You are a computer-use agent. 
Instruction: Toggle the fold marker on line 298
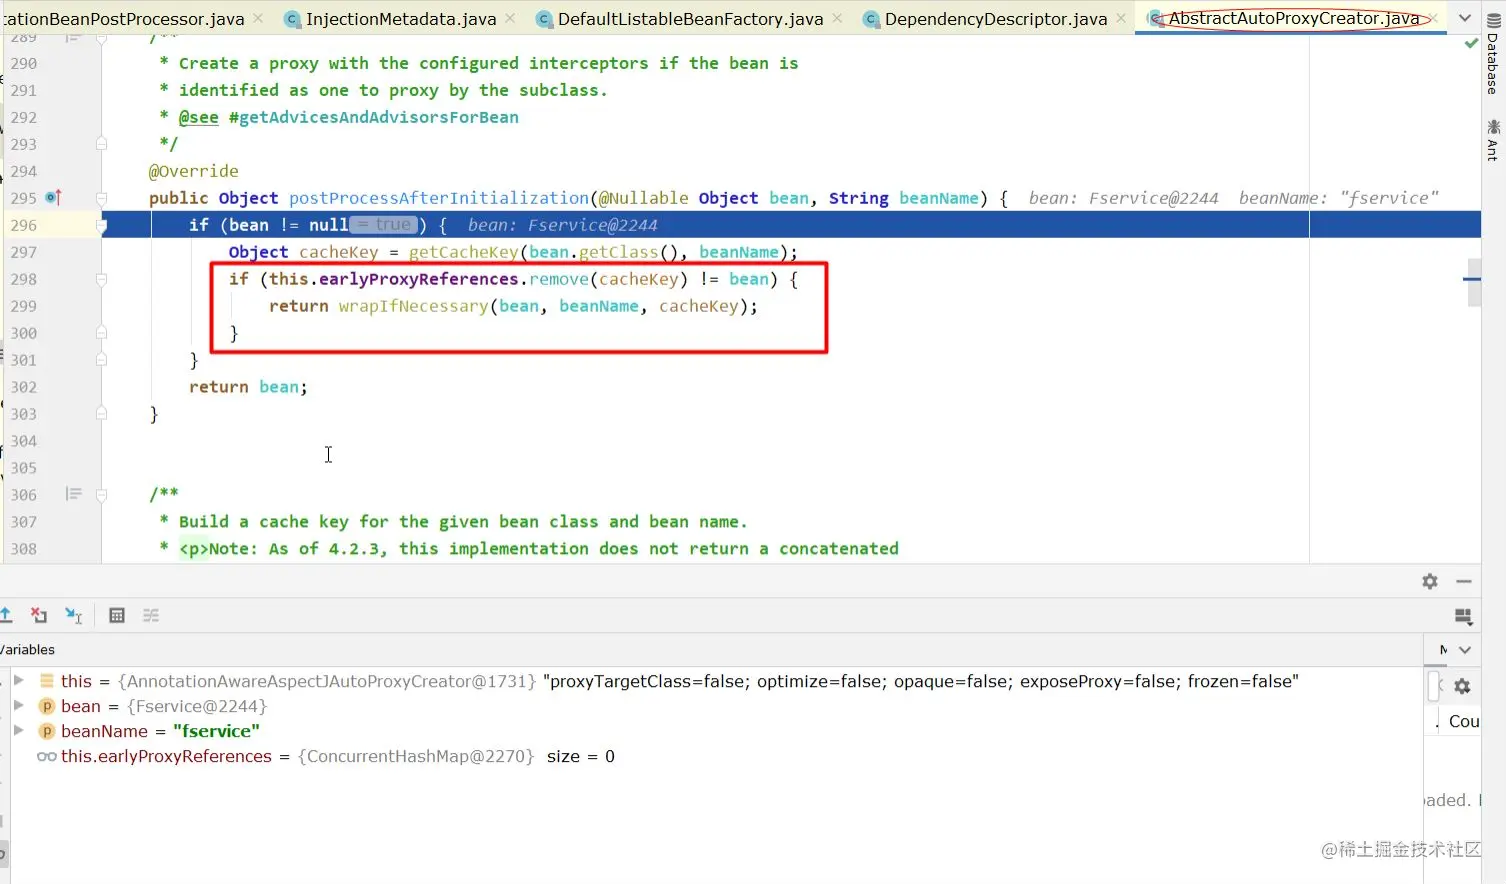pyautogui.click(x=101, y=279)
